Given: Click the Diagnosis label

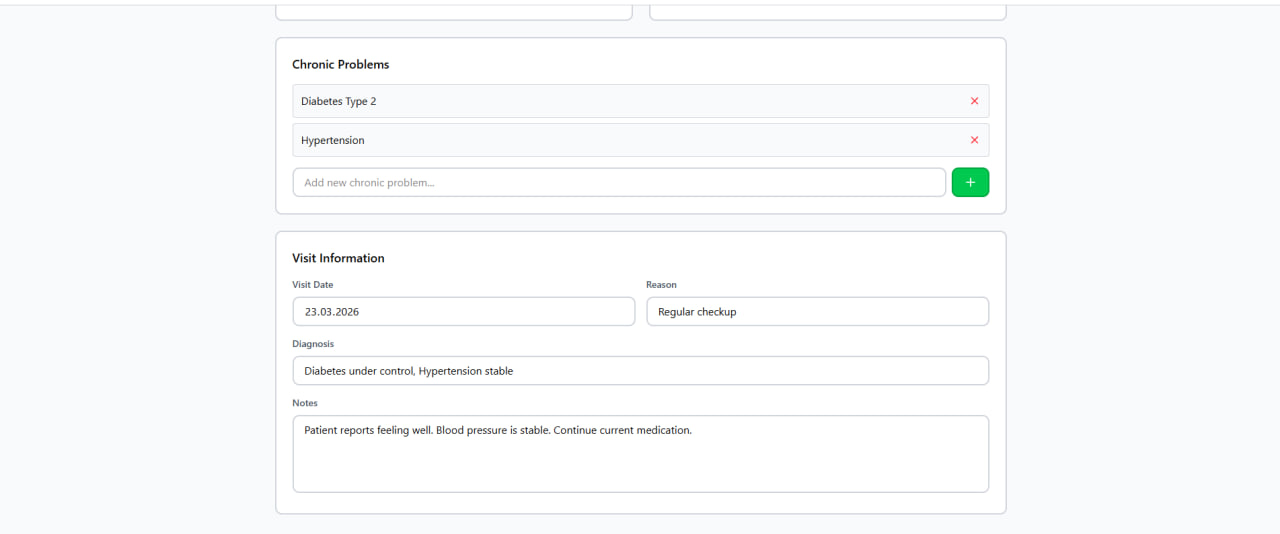Looking at the screenshot, I should point(313,344).
